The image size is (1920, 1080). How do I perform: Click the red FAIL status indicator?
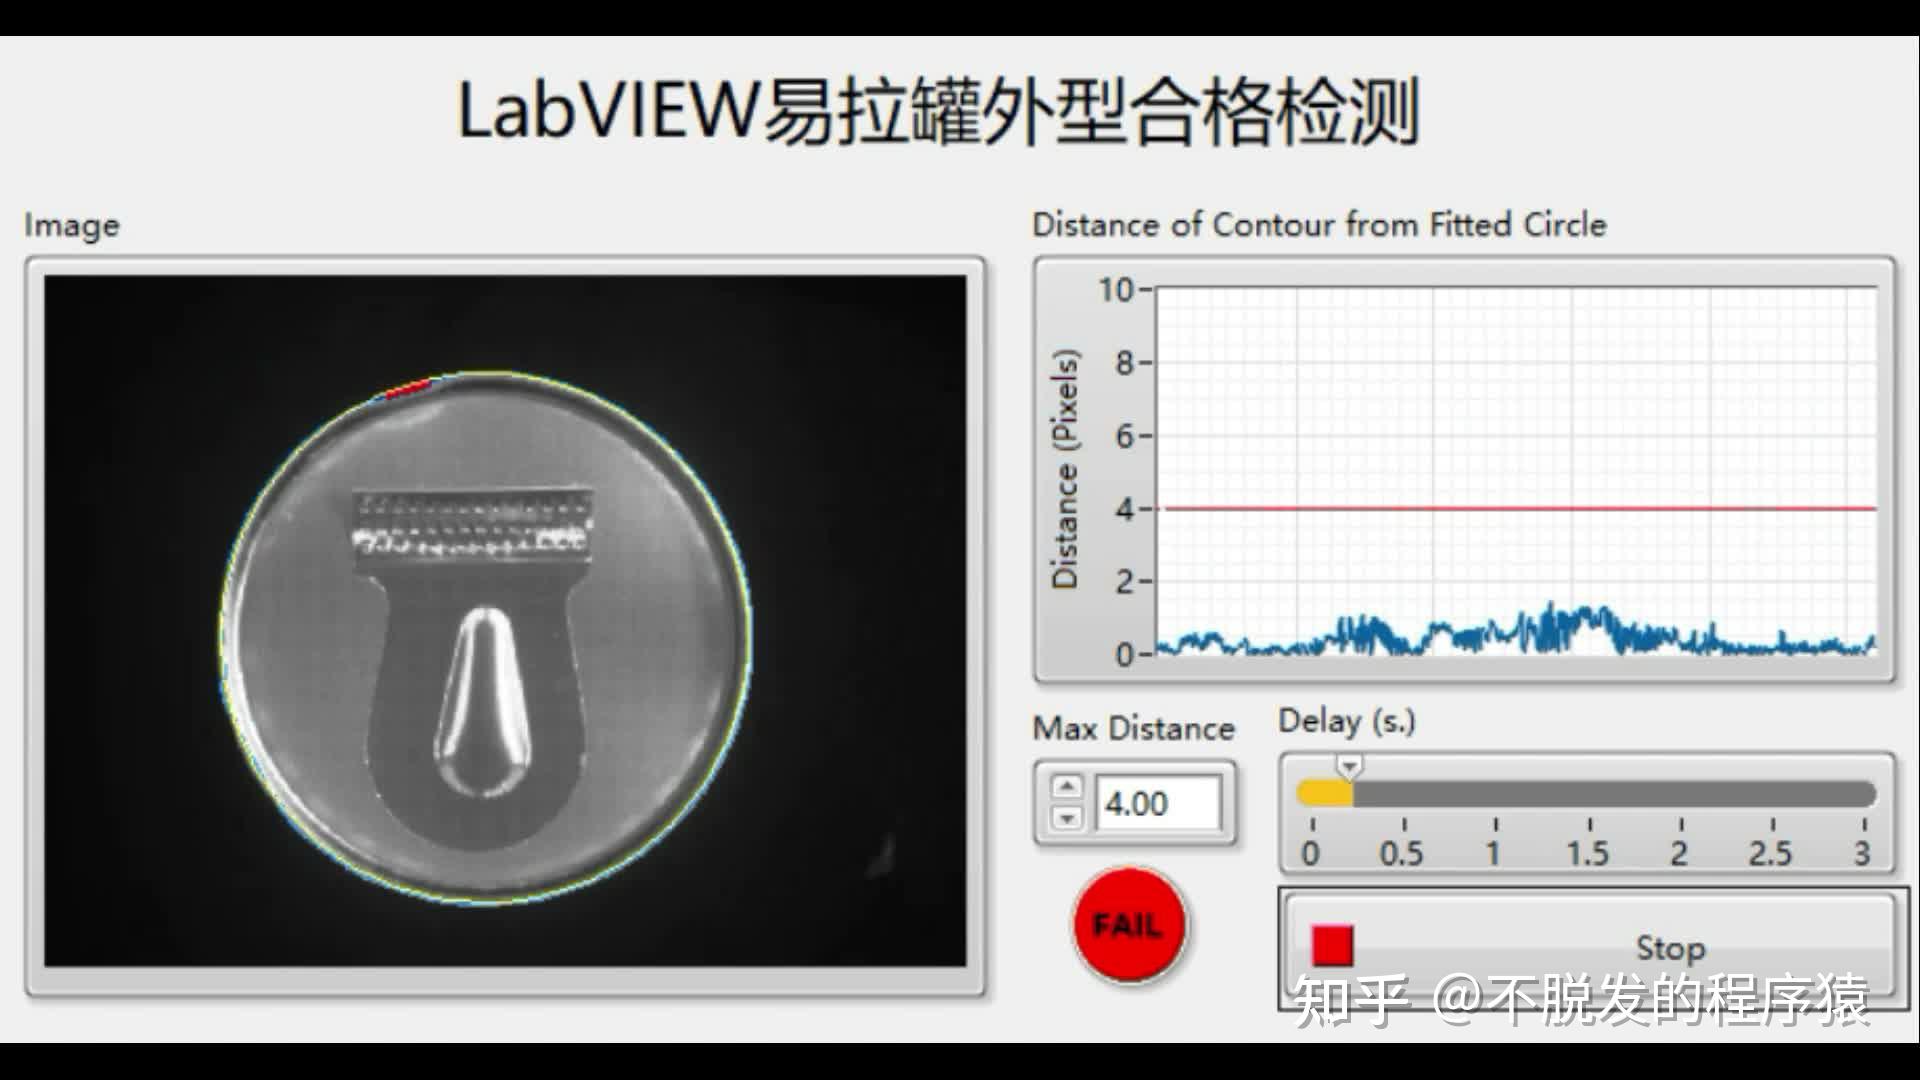click(x=1128, y=925)
